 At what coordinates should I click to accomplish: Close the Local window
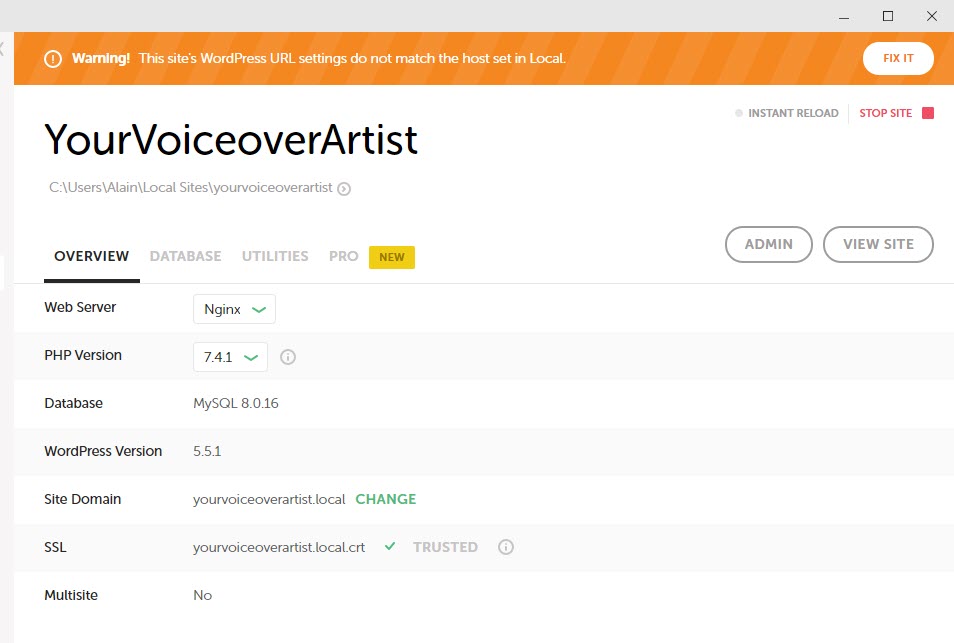pos(931,16)
